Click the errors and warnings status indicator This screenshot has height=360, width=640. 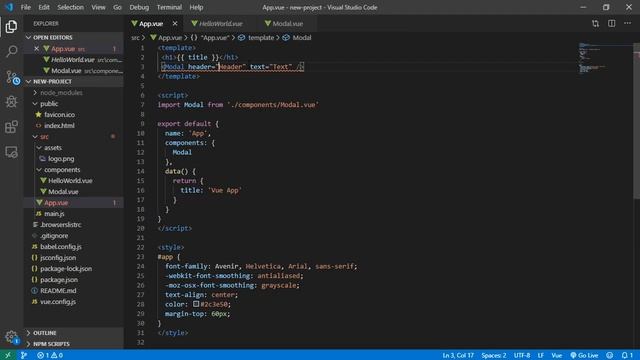coord(50,356)
